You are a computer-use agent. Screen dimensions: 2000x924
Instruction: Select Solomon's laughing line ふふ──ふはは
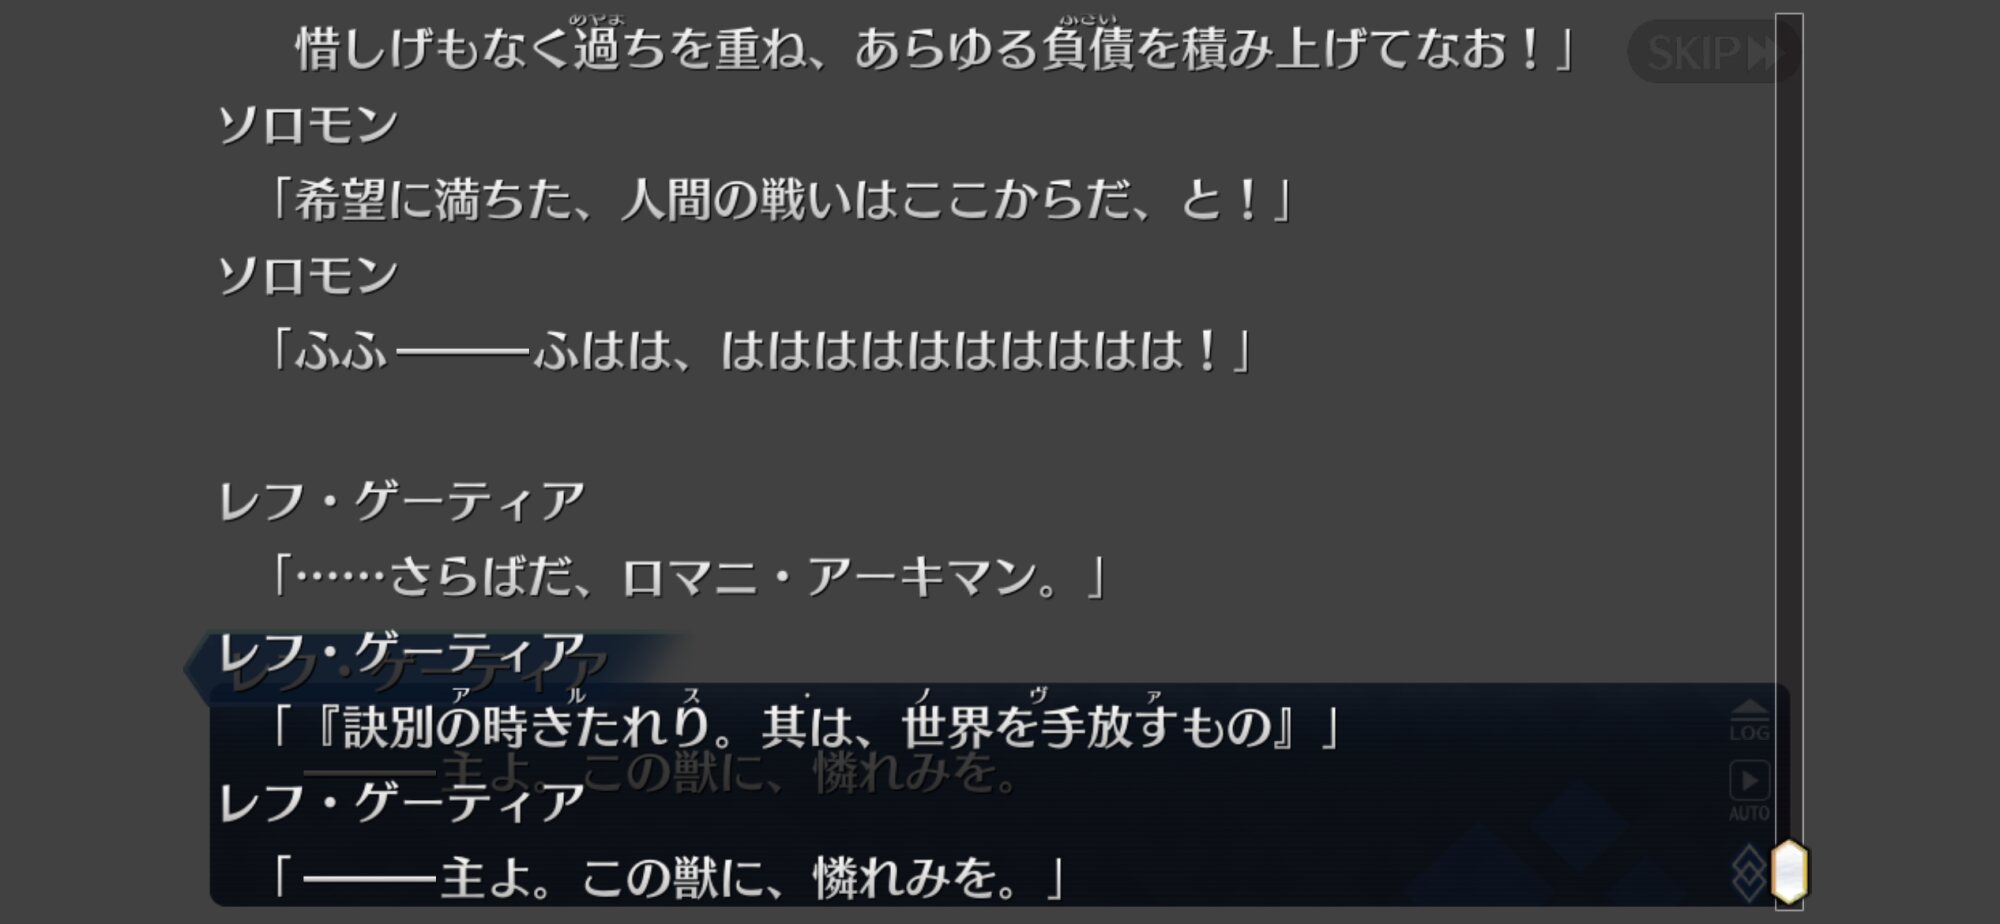pos(758,351)
